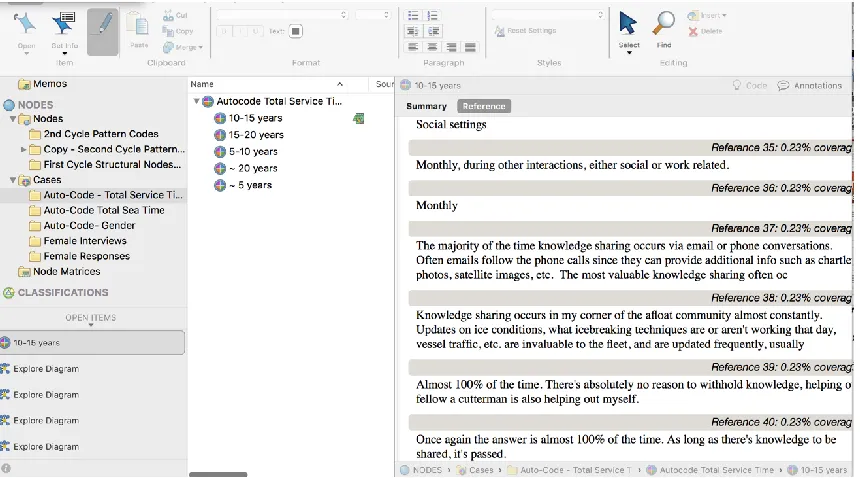Toggle the Annotations button
This screenshot has height=478, width=860.
tap(810, 86)
